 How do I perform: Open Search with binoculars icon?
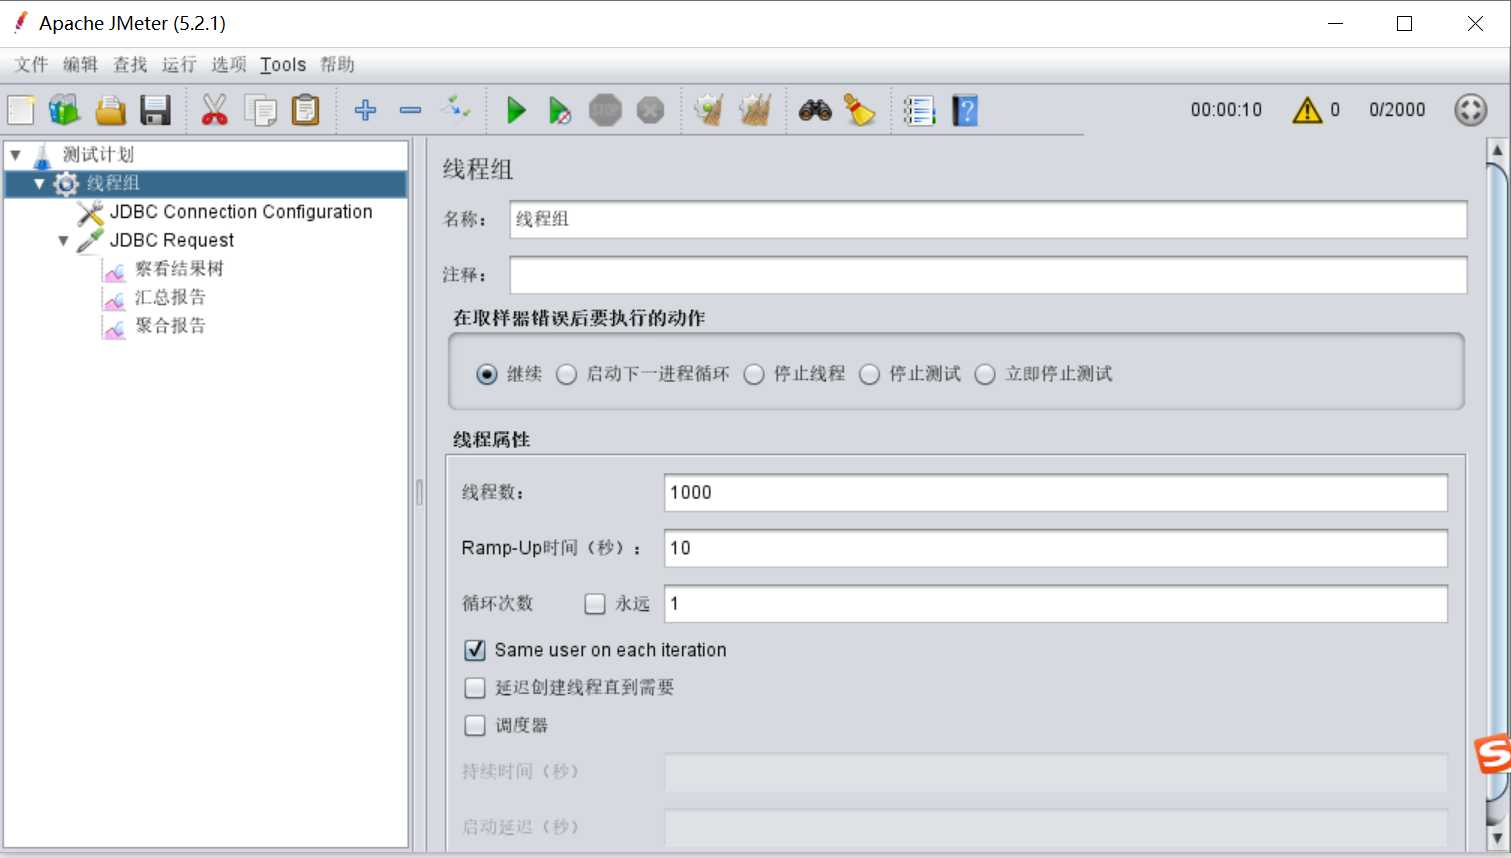[x=815, y=110]
